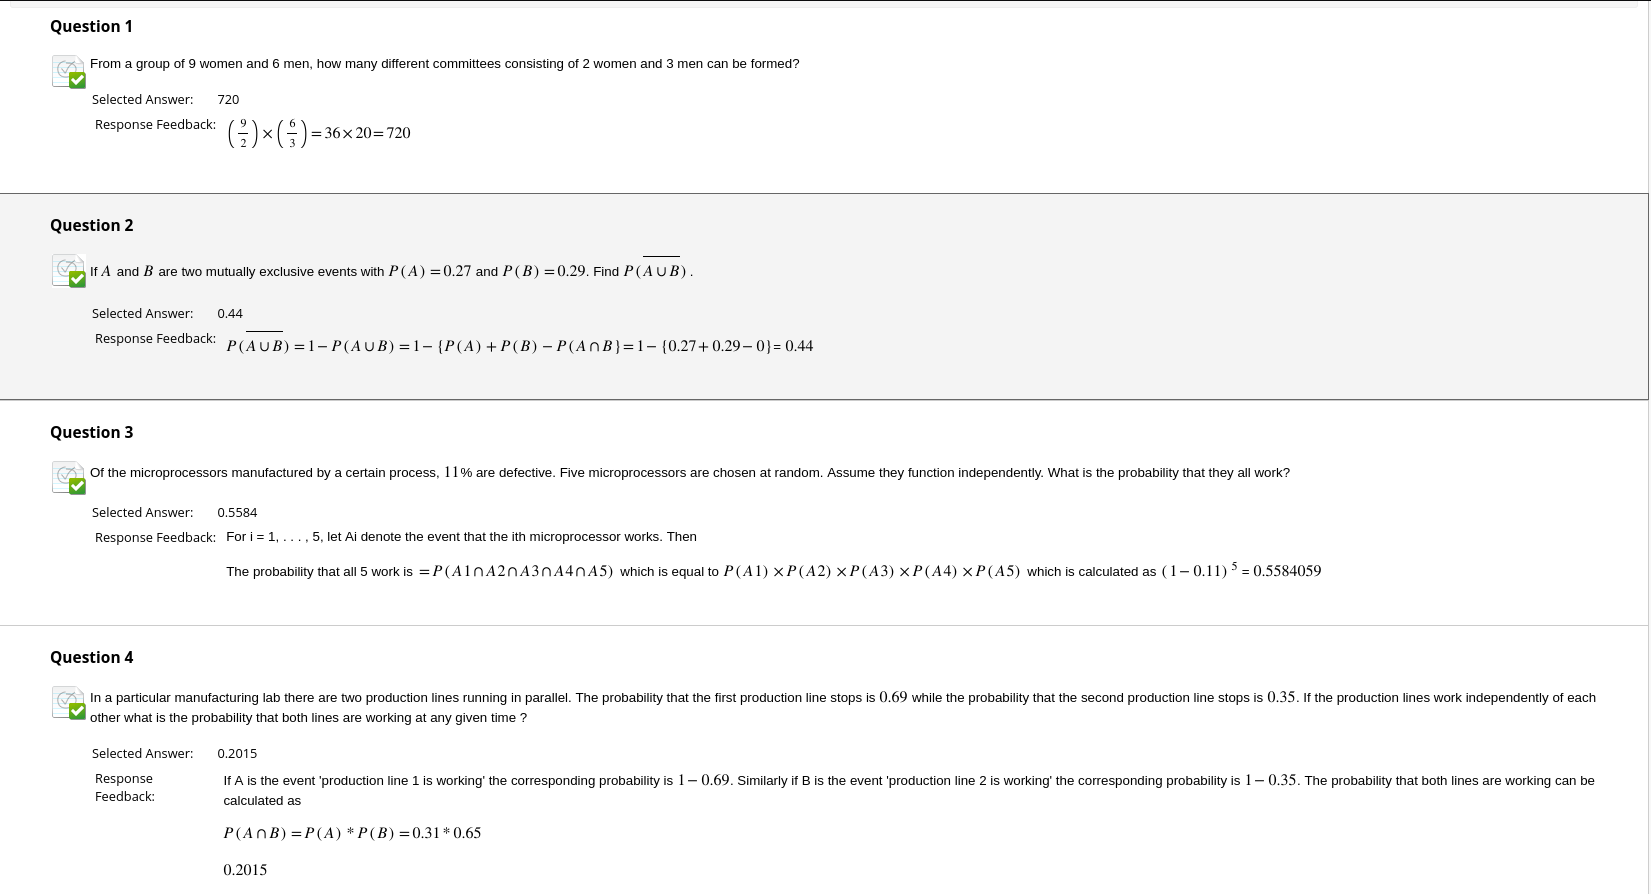Click the selected answer value 720
The height and width of the screenshot is (894, 1651).
coord(228,99)
